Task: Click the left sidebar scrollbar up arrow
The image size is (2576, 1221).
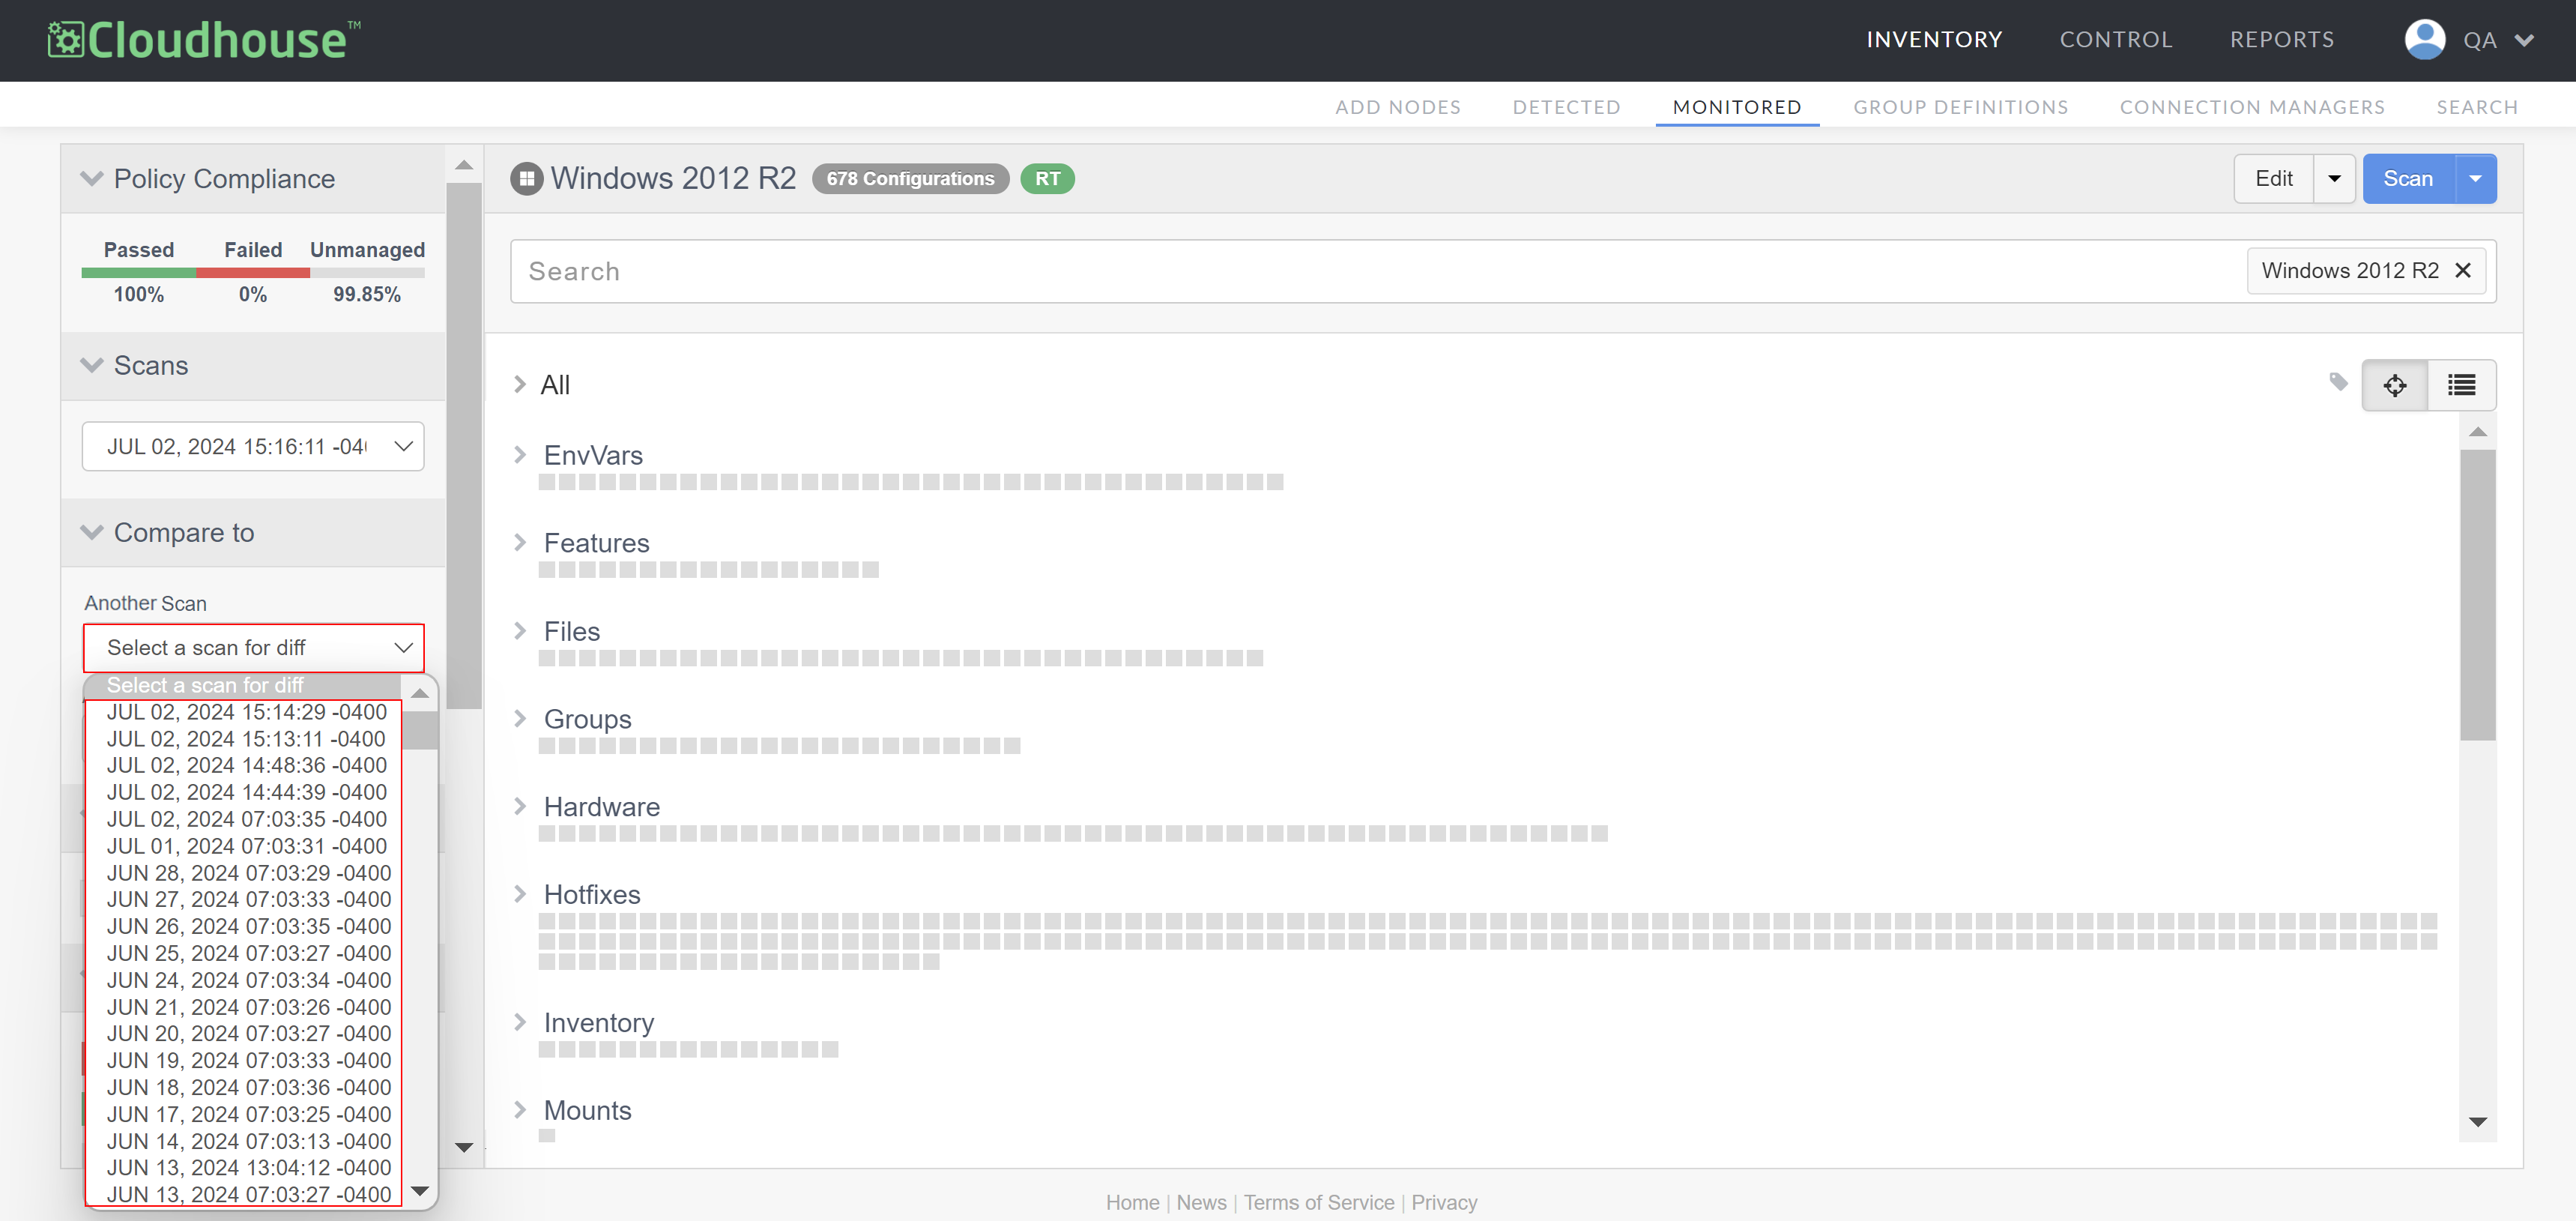Action: click(x=464, y=165)
